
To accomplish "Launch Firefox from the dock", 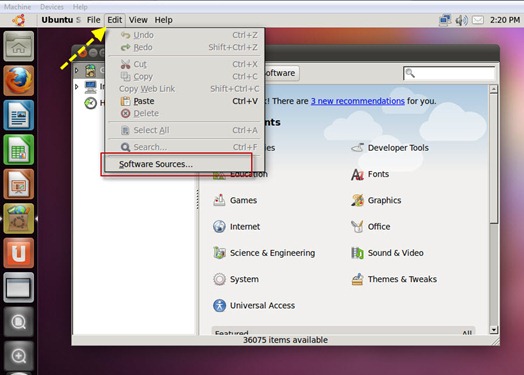I will click(19, 81).
